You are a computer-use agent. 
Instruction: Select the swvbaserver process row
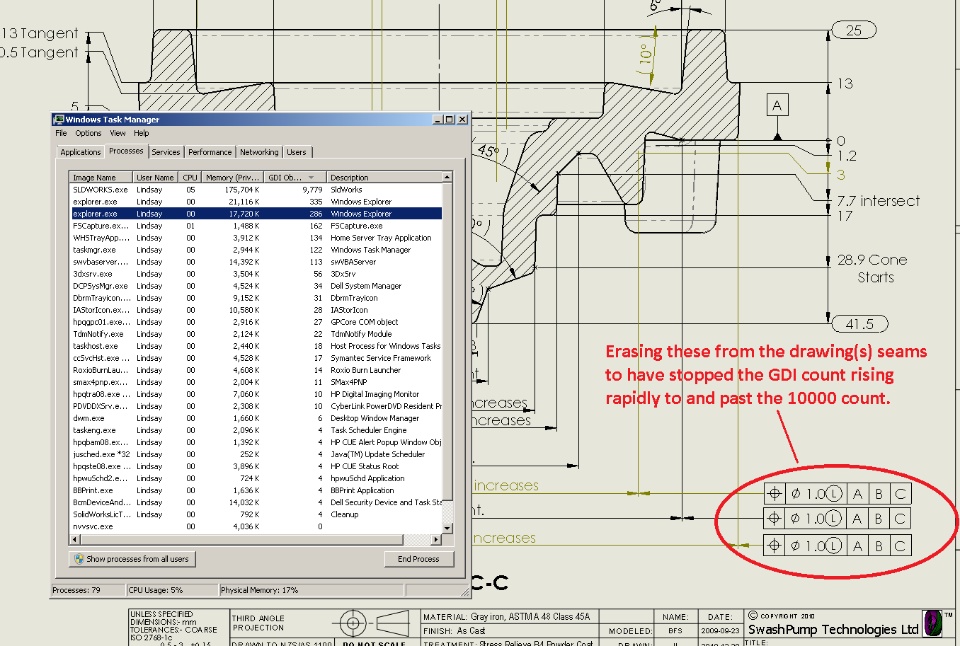pyautogui.click(x=255, y=262)
